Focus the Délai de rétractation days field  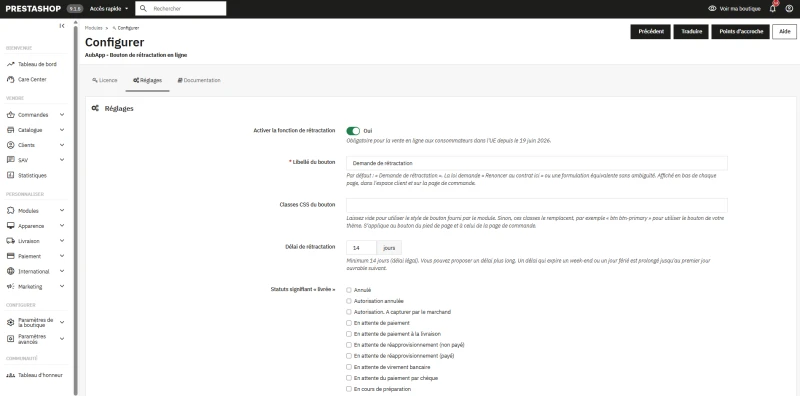[x=361, y=248]
